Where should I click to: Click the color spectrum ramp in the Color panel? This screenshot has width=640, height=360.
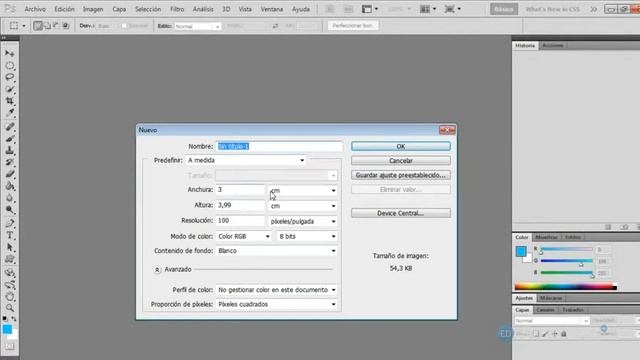point(566,287)
